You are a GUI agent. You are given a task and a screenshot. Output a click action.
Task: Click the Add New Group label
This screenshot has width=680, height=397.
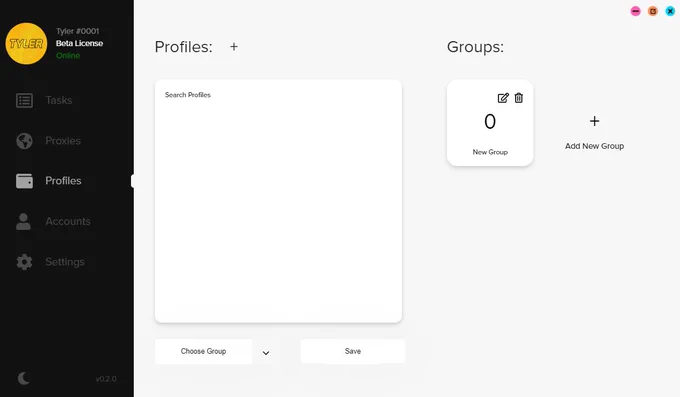595,146
